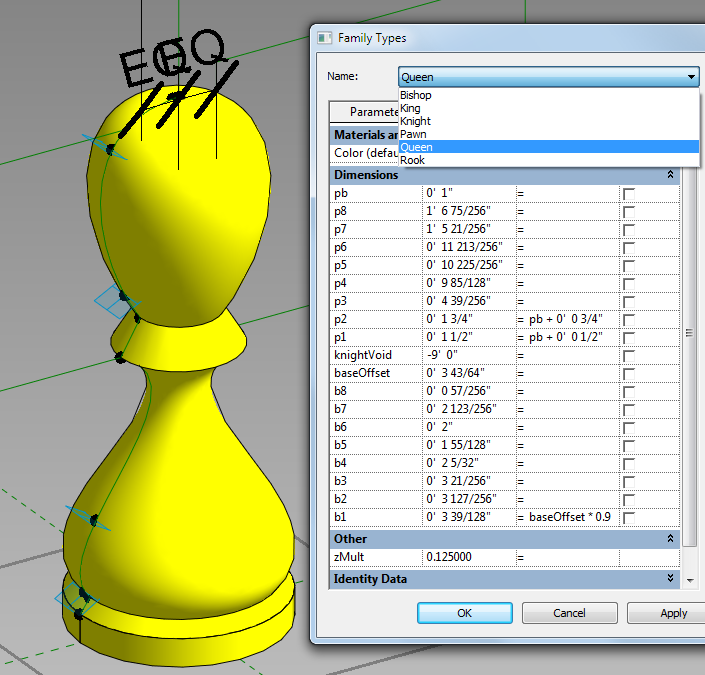Open the Name dropdown arrow
Screen dimensions: 705x675
pyautogui.click(x=691, y=77)
